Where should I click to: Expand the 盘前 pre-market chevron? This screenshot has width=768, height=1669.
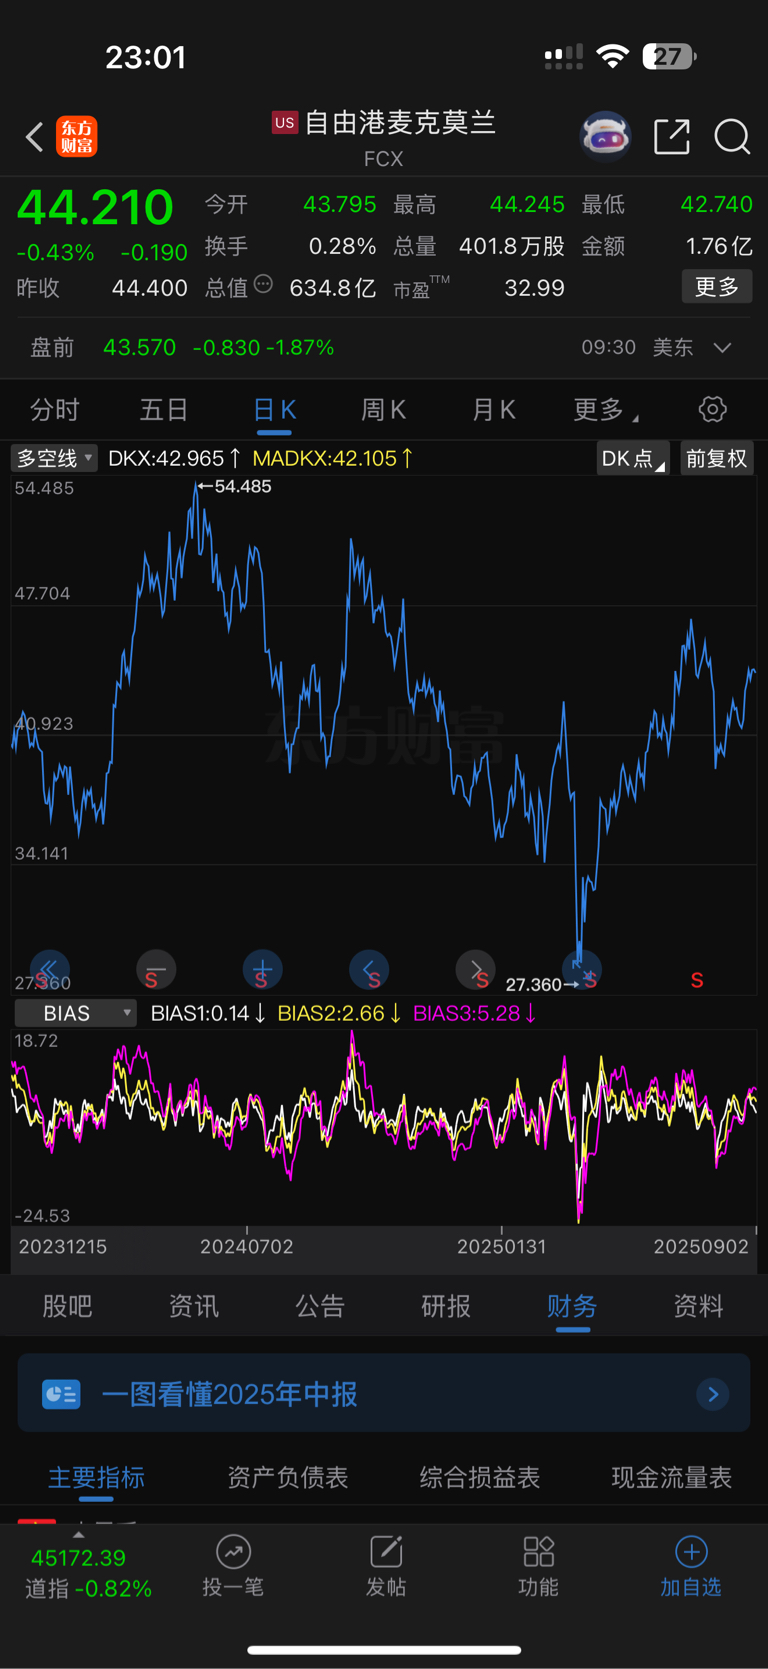[722, 348]
